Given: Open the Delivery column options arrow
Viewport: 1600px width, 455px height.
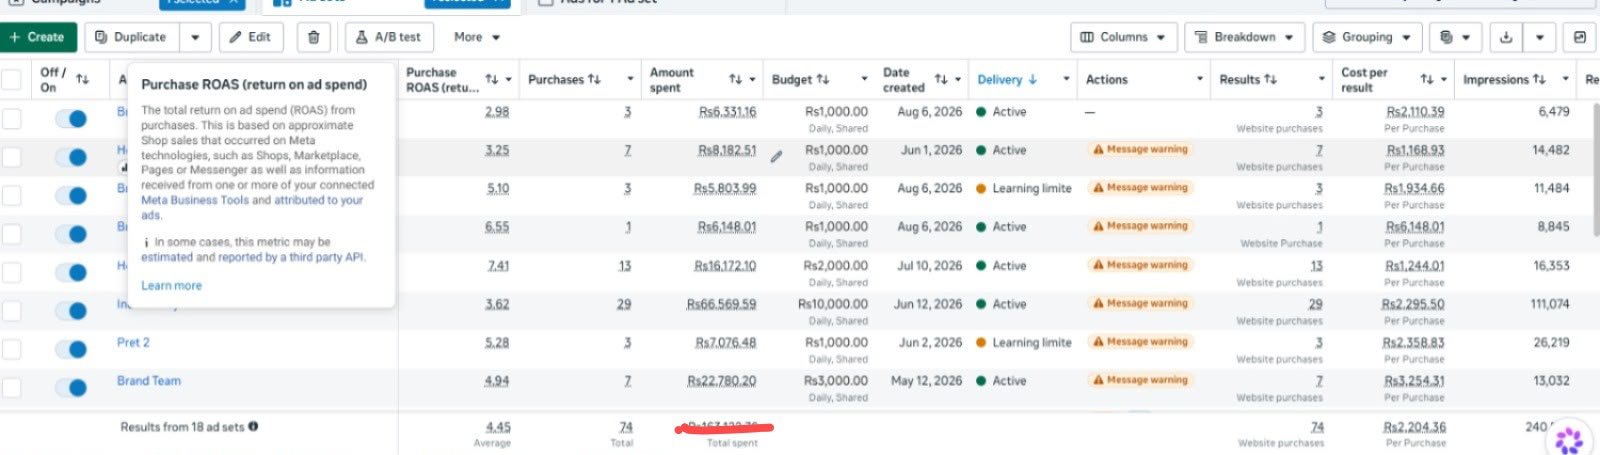Looking at the screenshot, I should coord(1066,79).
